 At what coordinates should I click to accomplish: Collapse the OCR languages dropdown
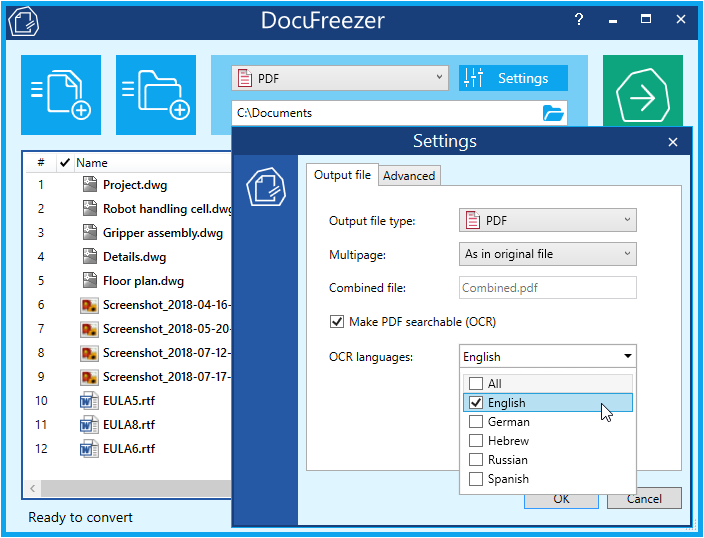(x=628, y=356)
